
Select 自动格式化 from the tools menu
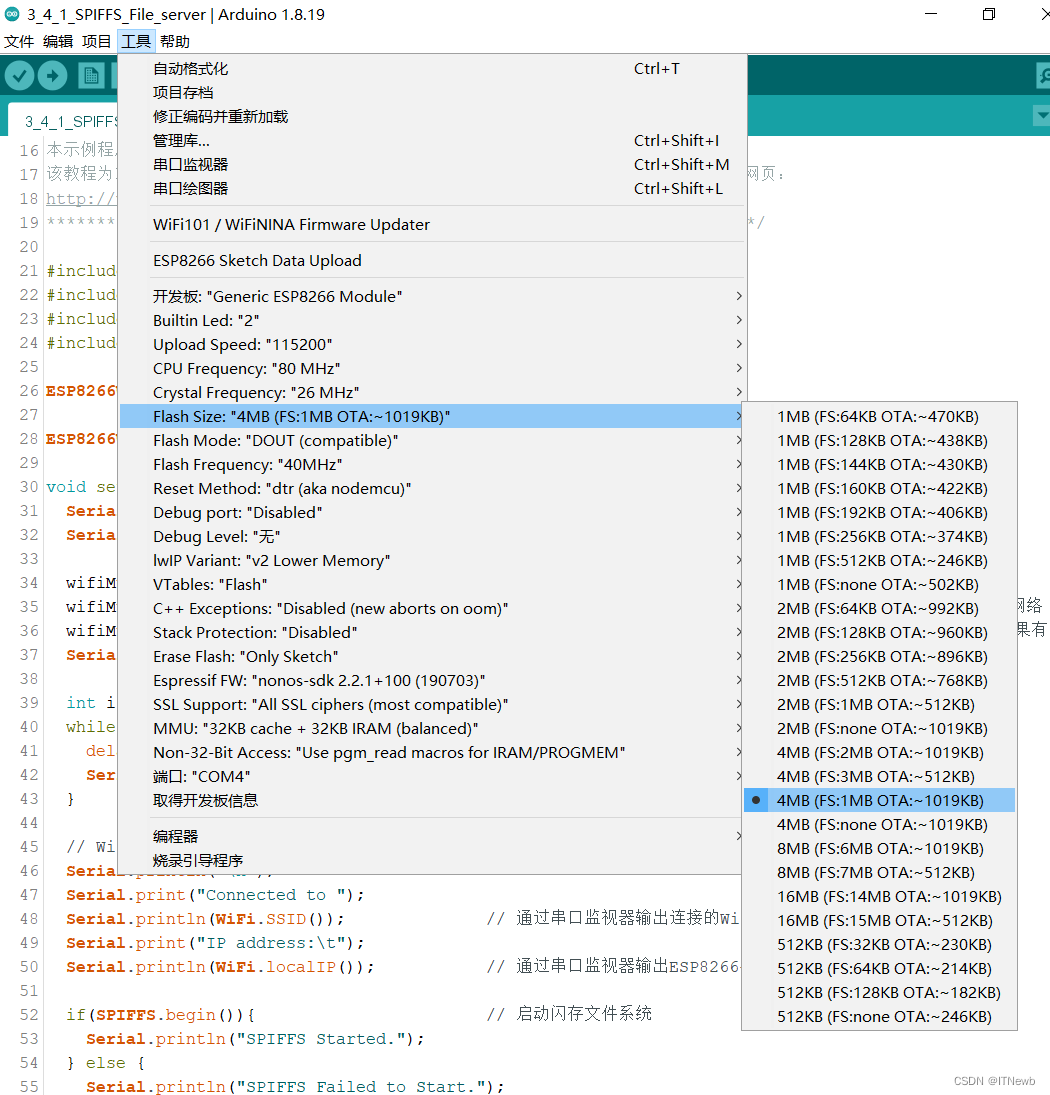[433, 68]
